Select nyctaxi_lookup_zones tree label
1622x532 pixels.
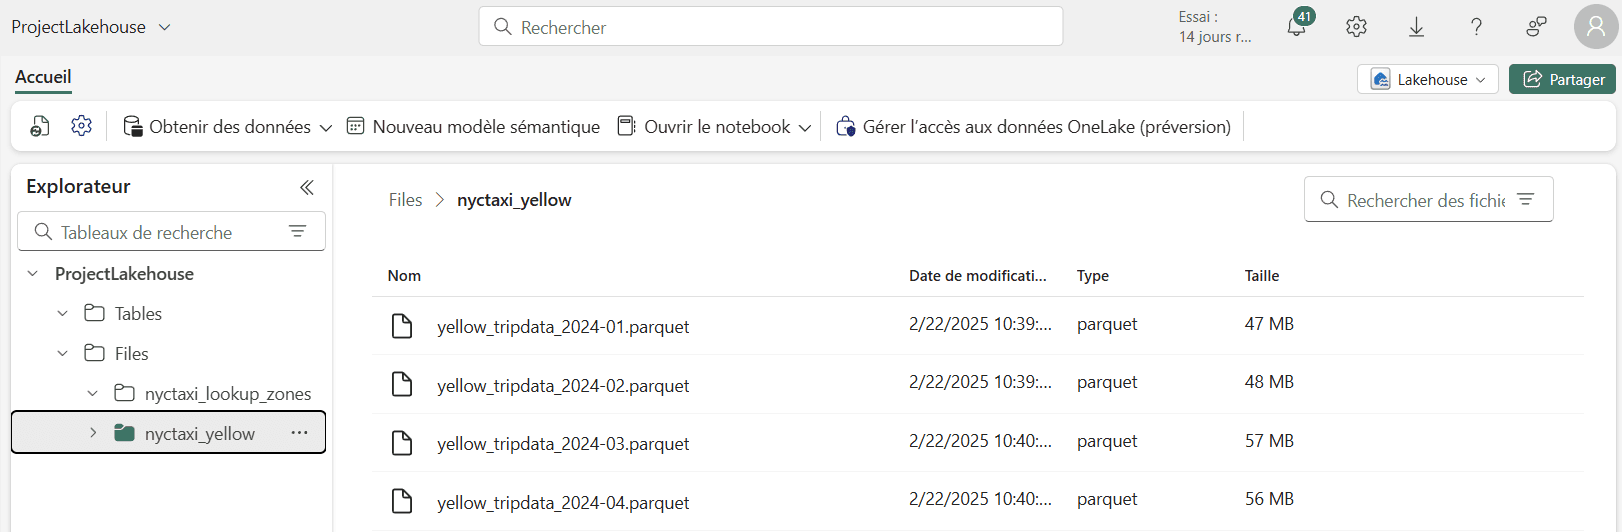tap(228, 393)
